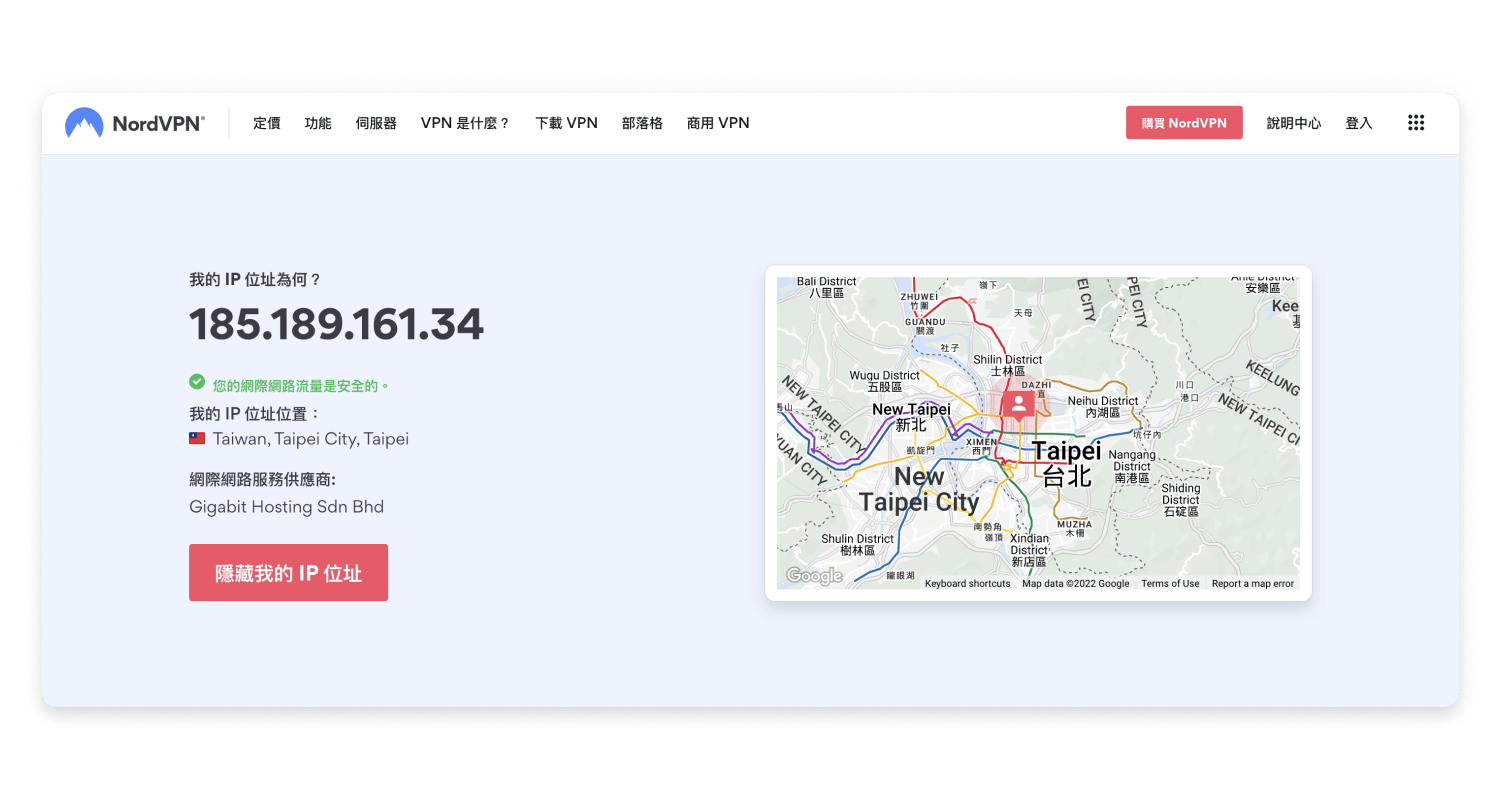Open the 商用 VPN menu item
This screenshot has height=800, width=1500.
point(718,123)
